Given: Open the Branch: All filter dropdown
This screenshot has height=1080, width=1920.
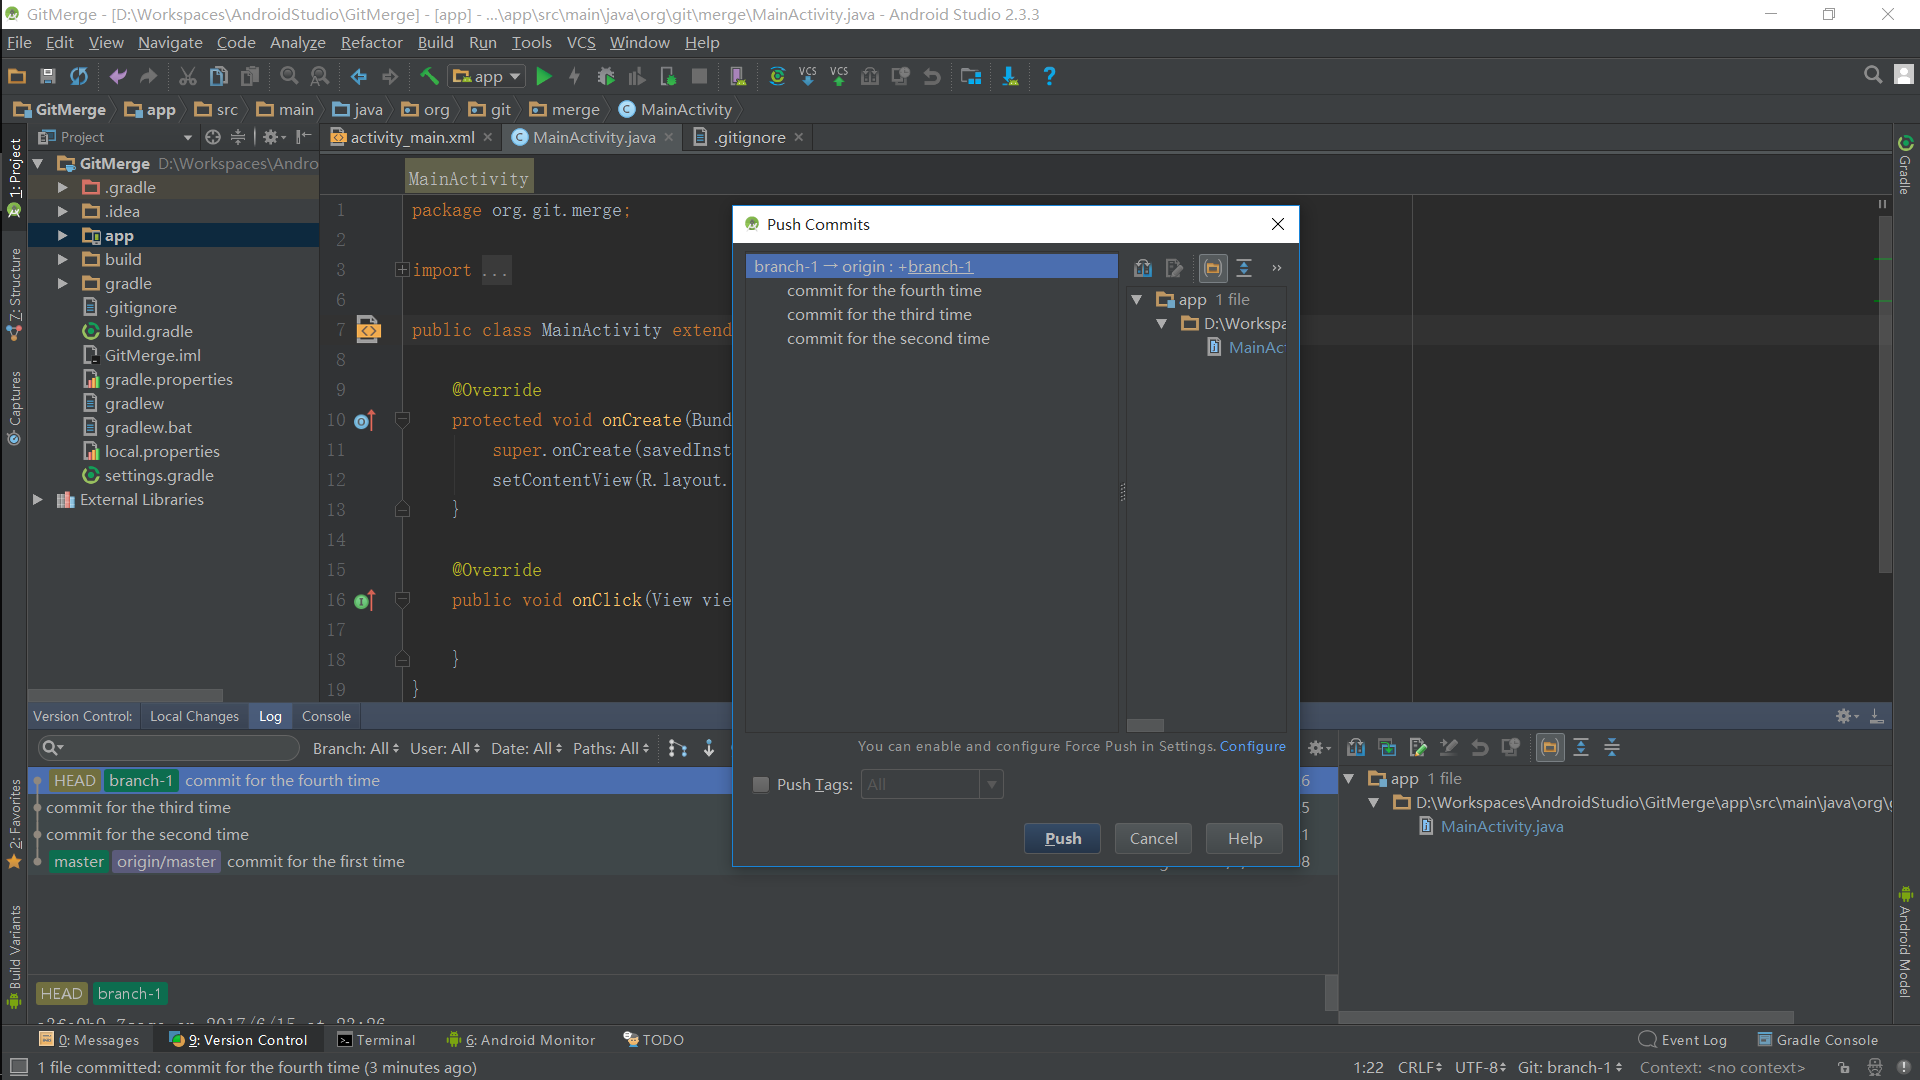Looking at the screenshot, I should [x=355, y=748].
